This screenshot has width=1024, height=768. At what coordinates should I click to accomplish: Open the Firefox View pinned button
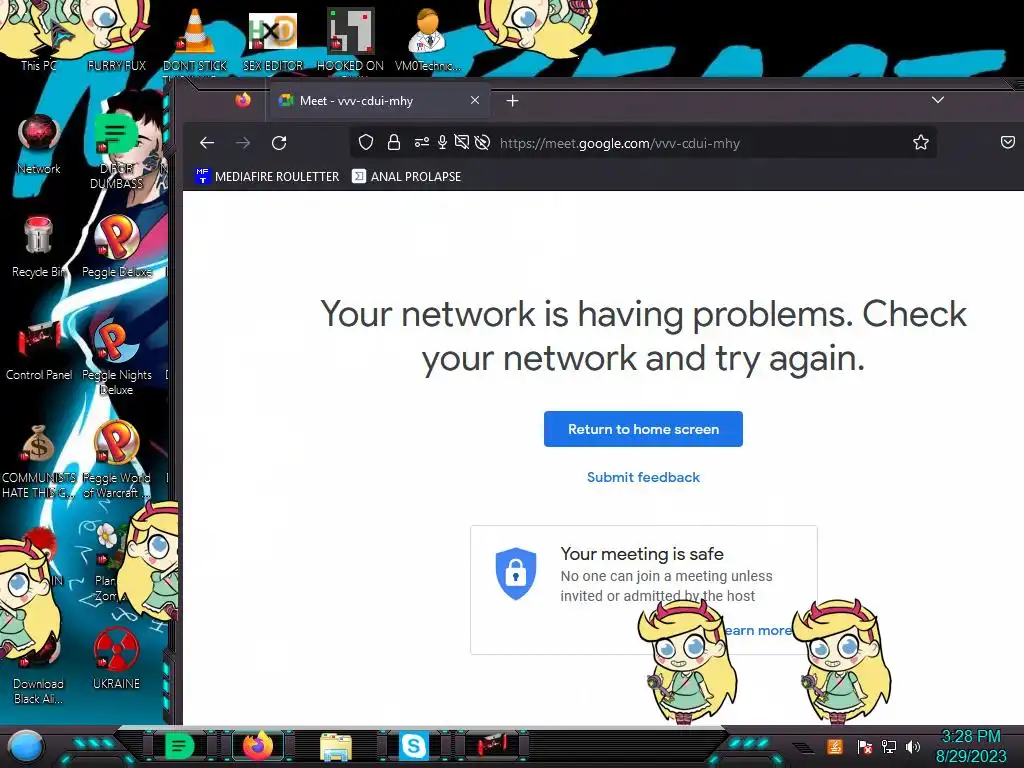point(243,100)
